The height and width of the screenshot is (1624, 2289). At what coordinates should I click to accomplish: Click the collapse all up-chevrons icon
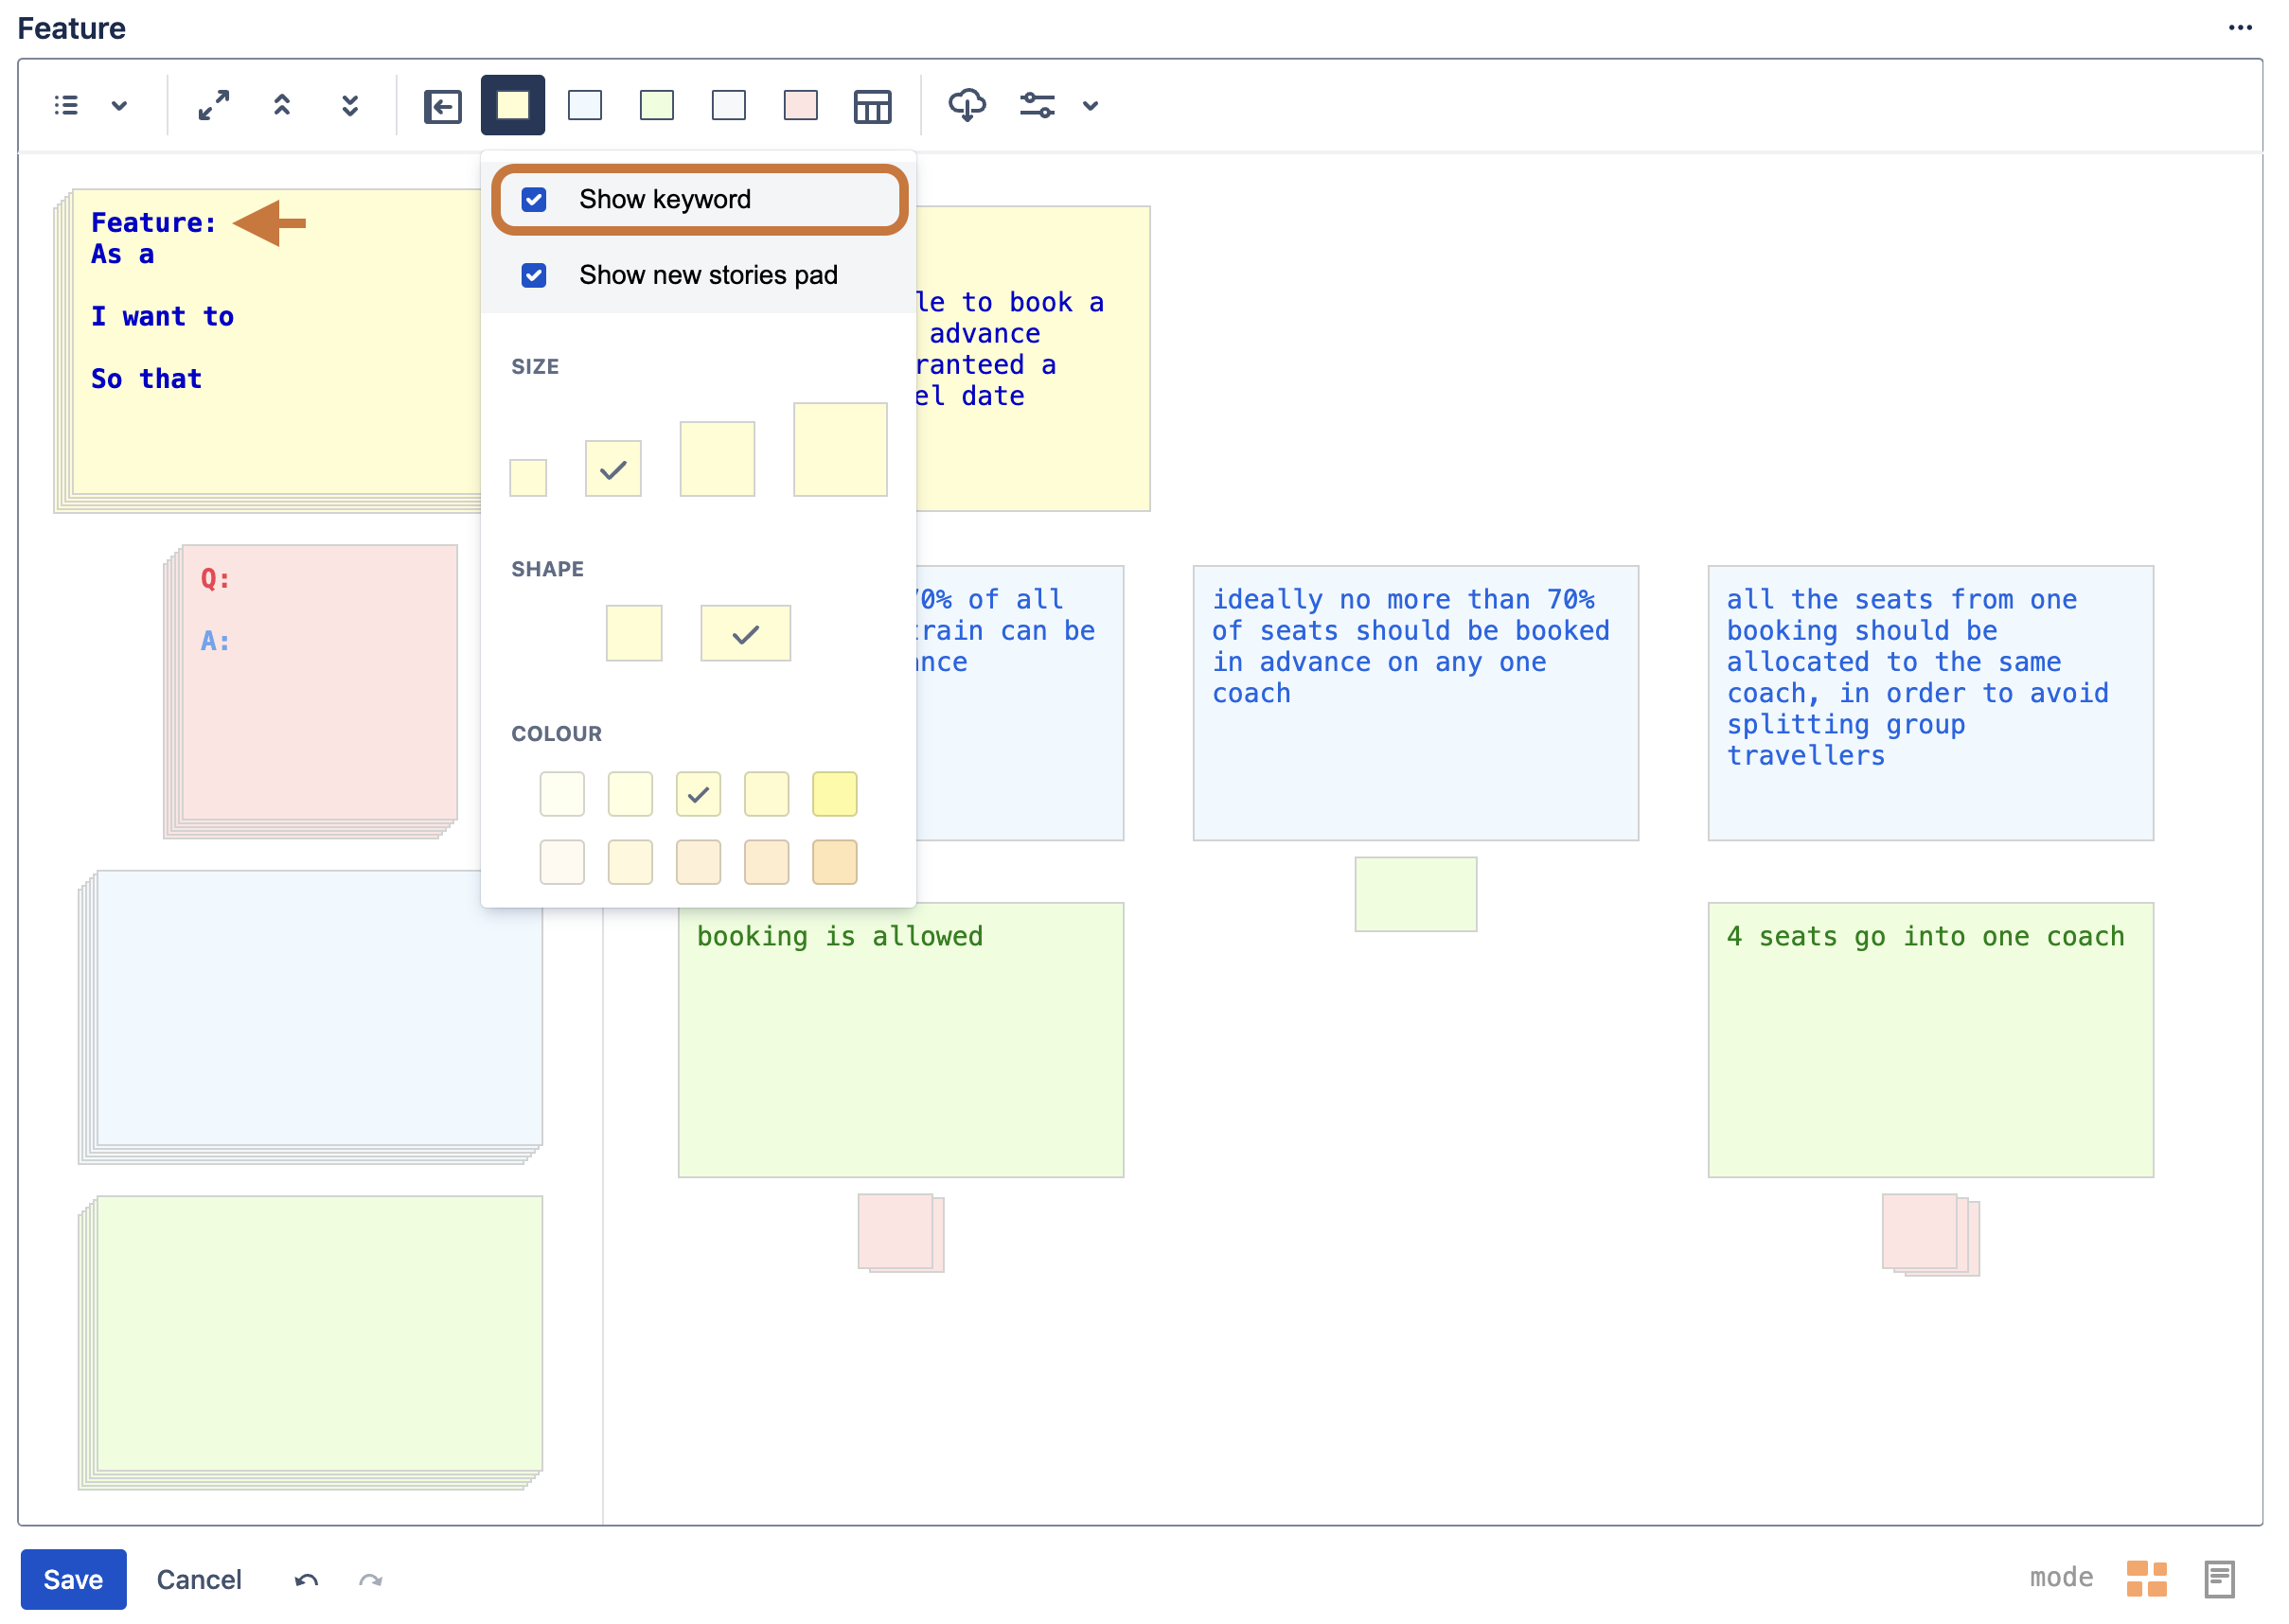click(282, 105)
